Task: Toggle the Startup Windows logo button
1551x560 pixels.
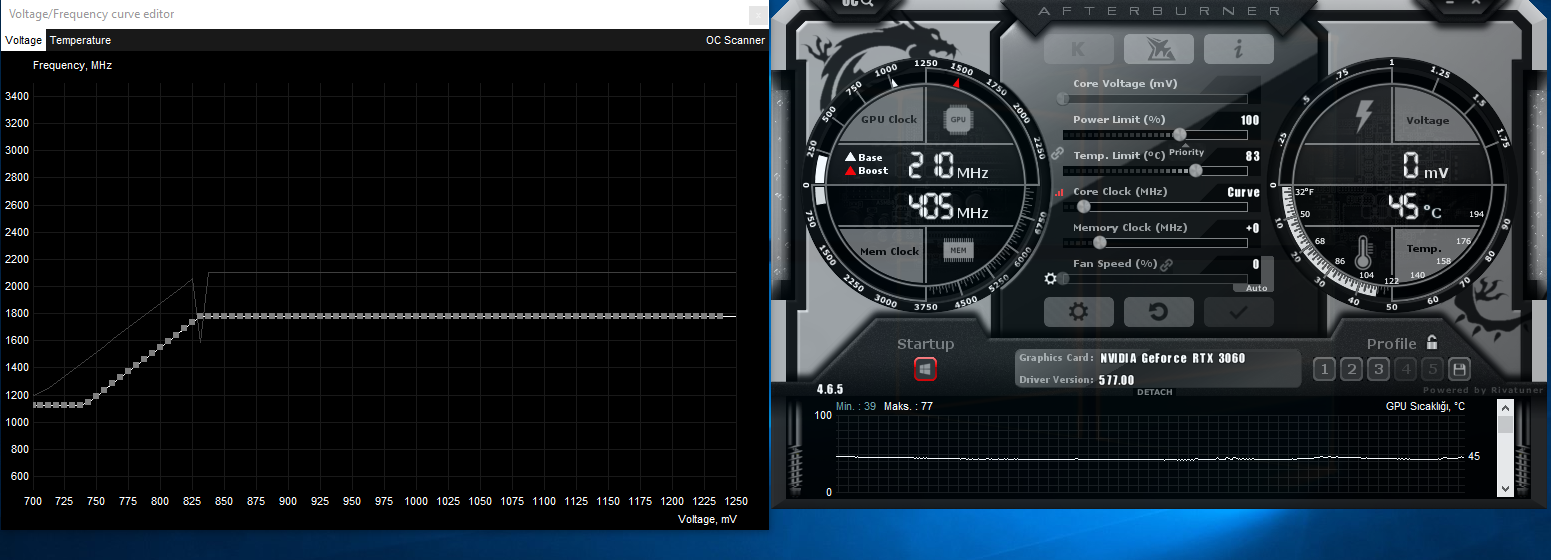Action: pyautogui.click(x=925, y=370)
